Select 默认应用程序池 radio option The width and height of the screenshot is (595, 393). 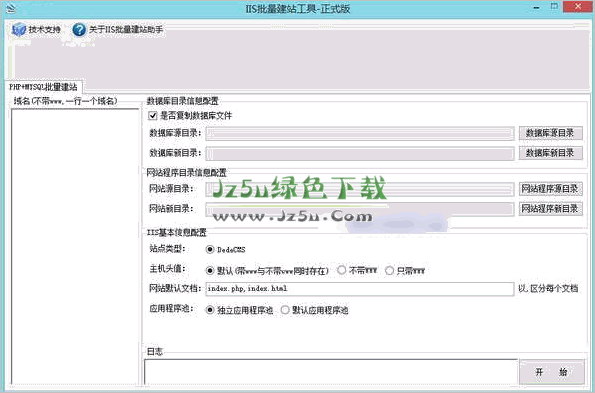pos(285,310)
